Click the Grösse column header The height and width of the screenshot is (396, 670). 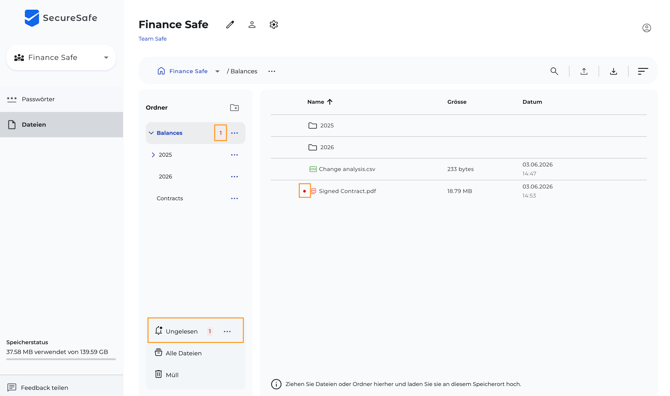pos(457,102)
